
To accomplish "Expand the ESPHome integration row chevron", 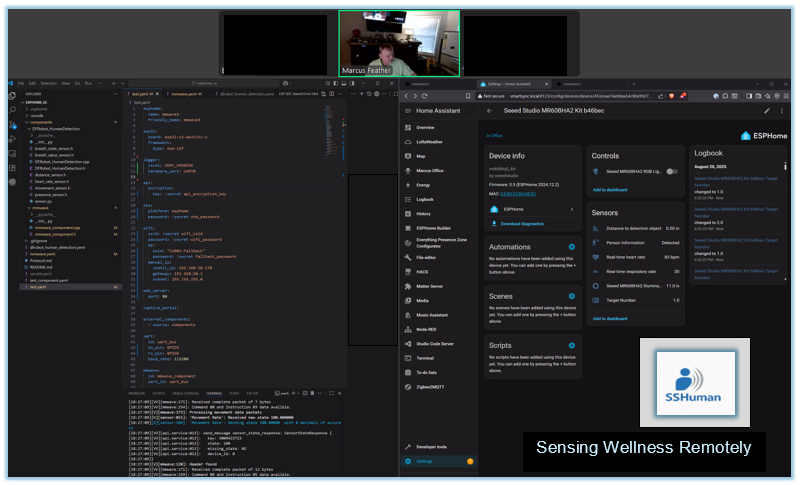I will [571, 209].
